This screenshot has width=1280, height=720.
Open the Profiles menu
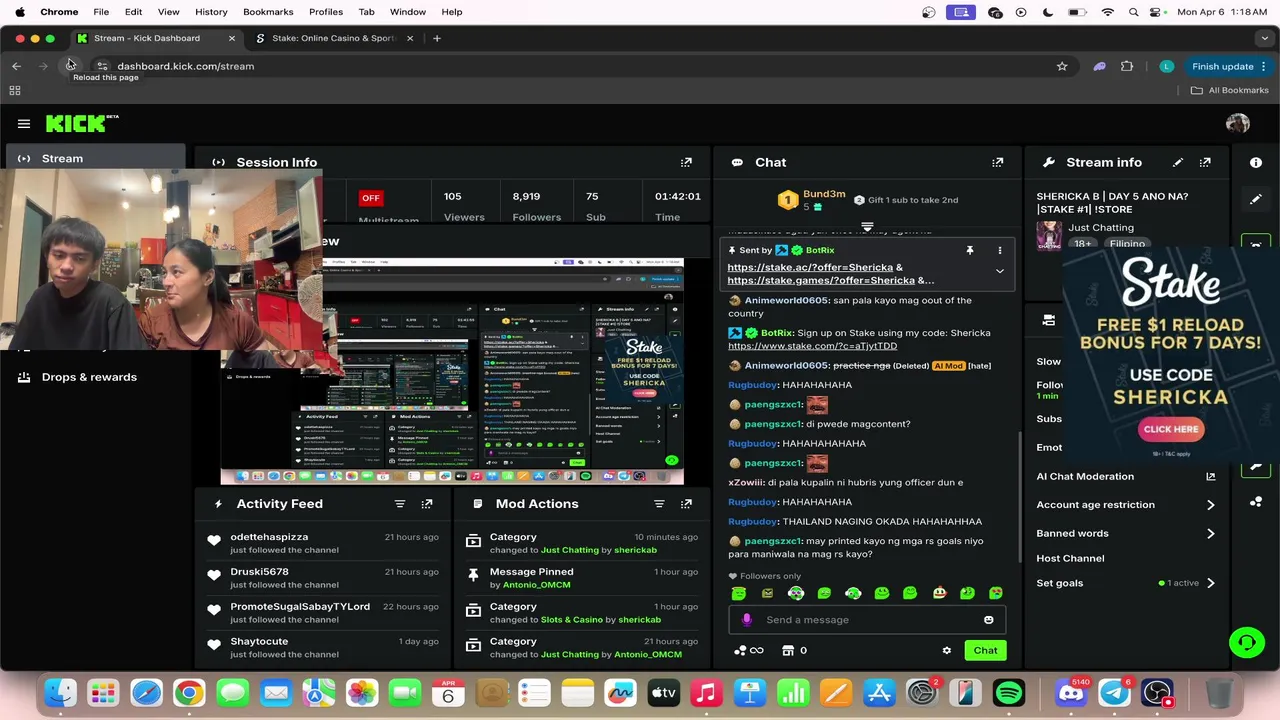pyautogui.click(x=326, y=12)
